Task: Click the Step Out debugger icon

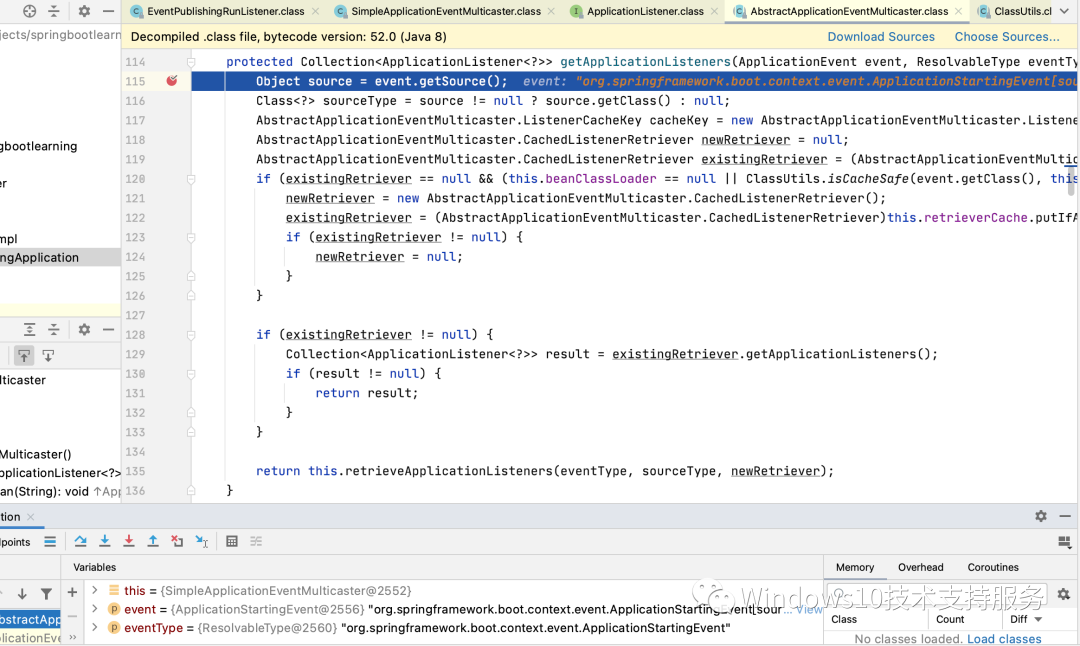Action: point(153,541)
